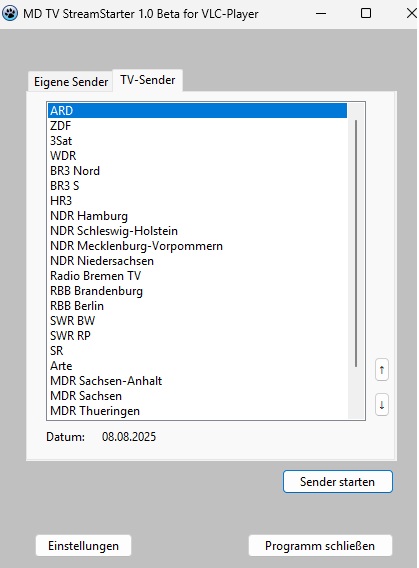Image resolution: width=419 pixels, height=568 pixels.
Task: Select NDR Niedersachsen
Action: tap(197, 261)
